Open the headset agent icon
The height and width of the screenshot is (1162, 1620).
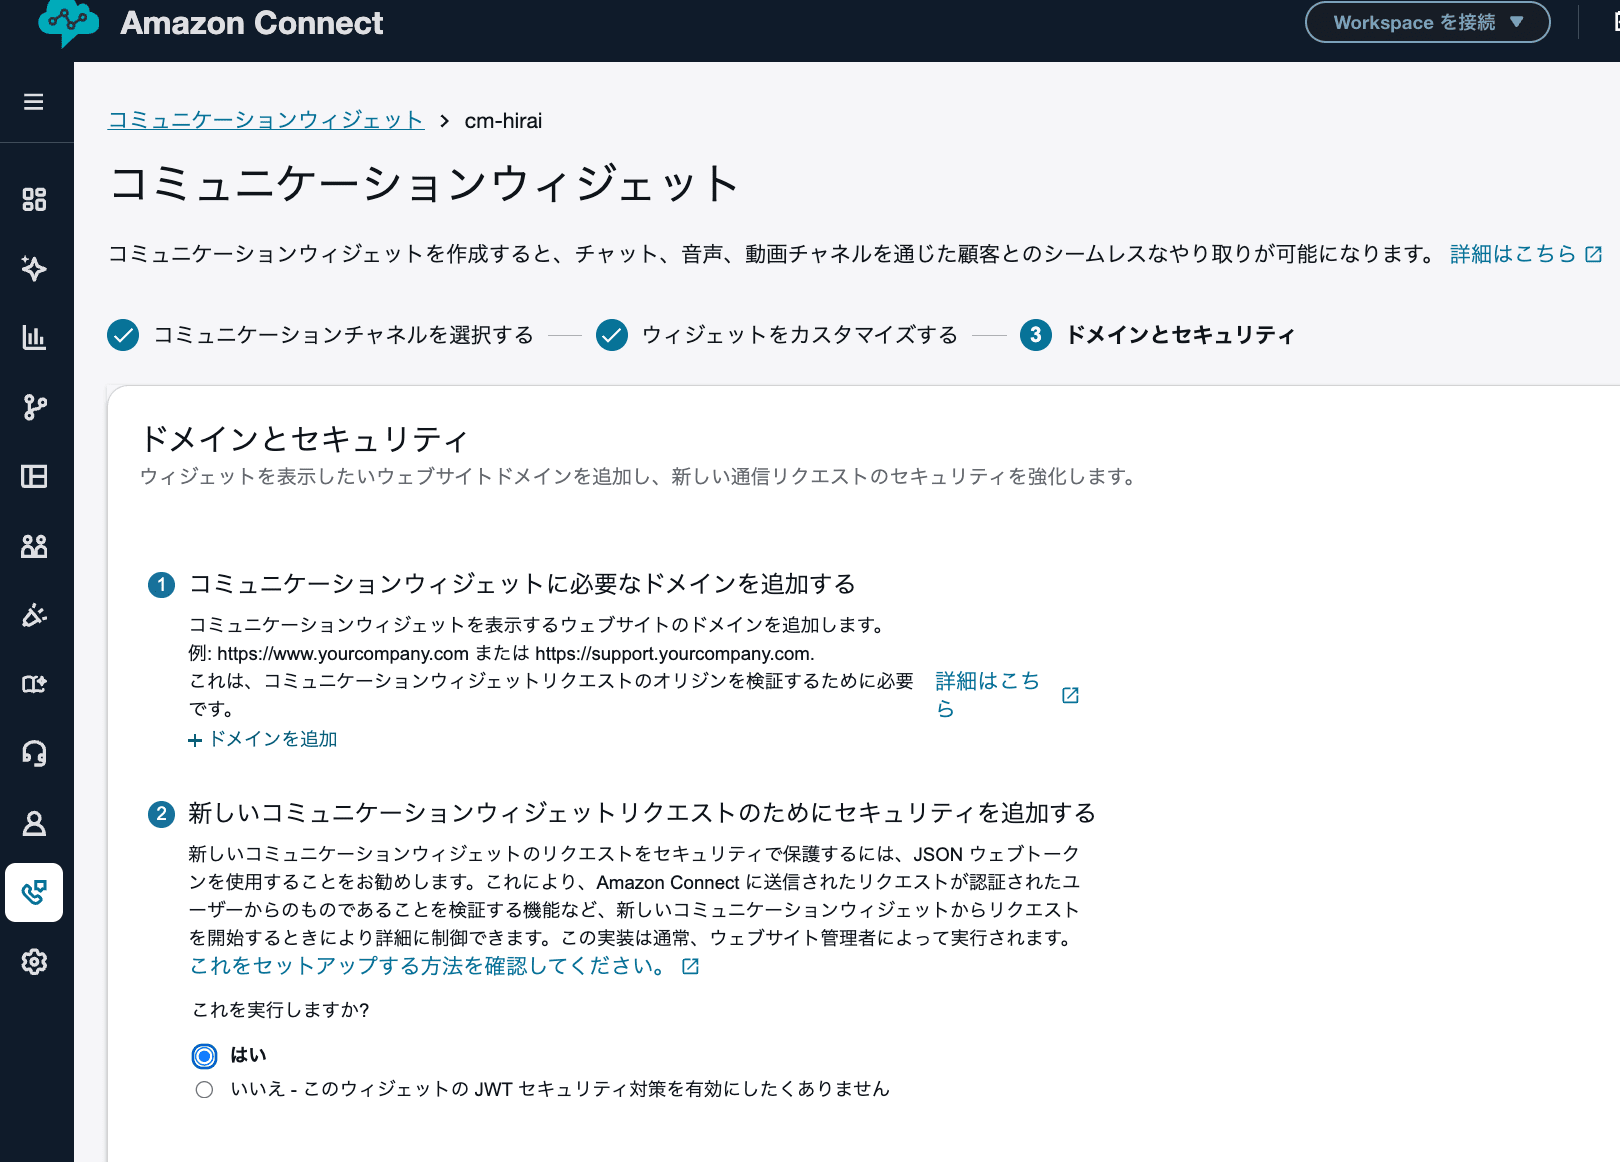point(34,753)
